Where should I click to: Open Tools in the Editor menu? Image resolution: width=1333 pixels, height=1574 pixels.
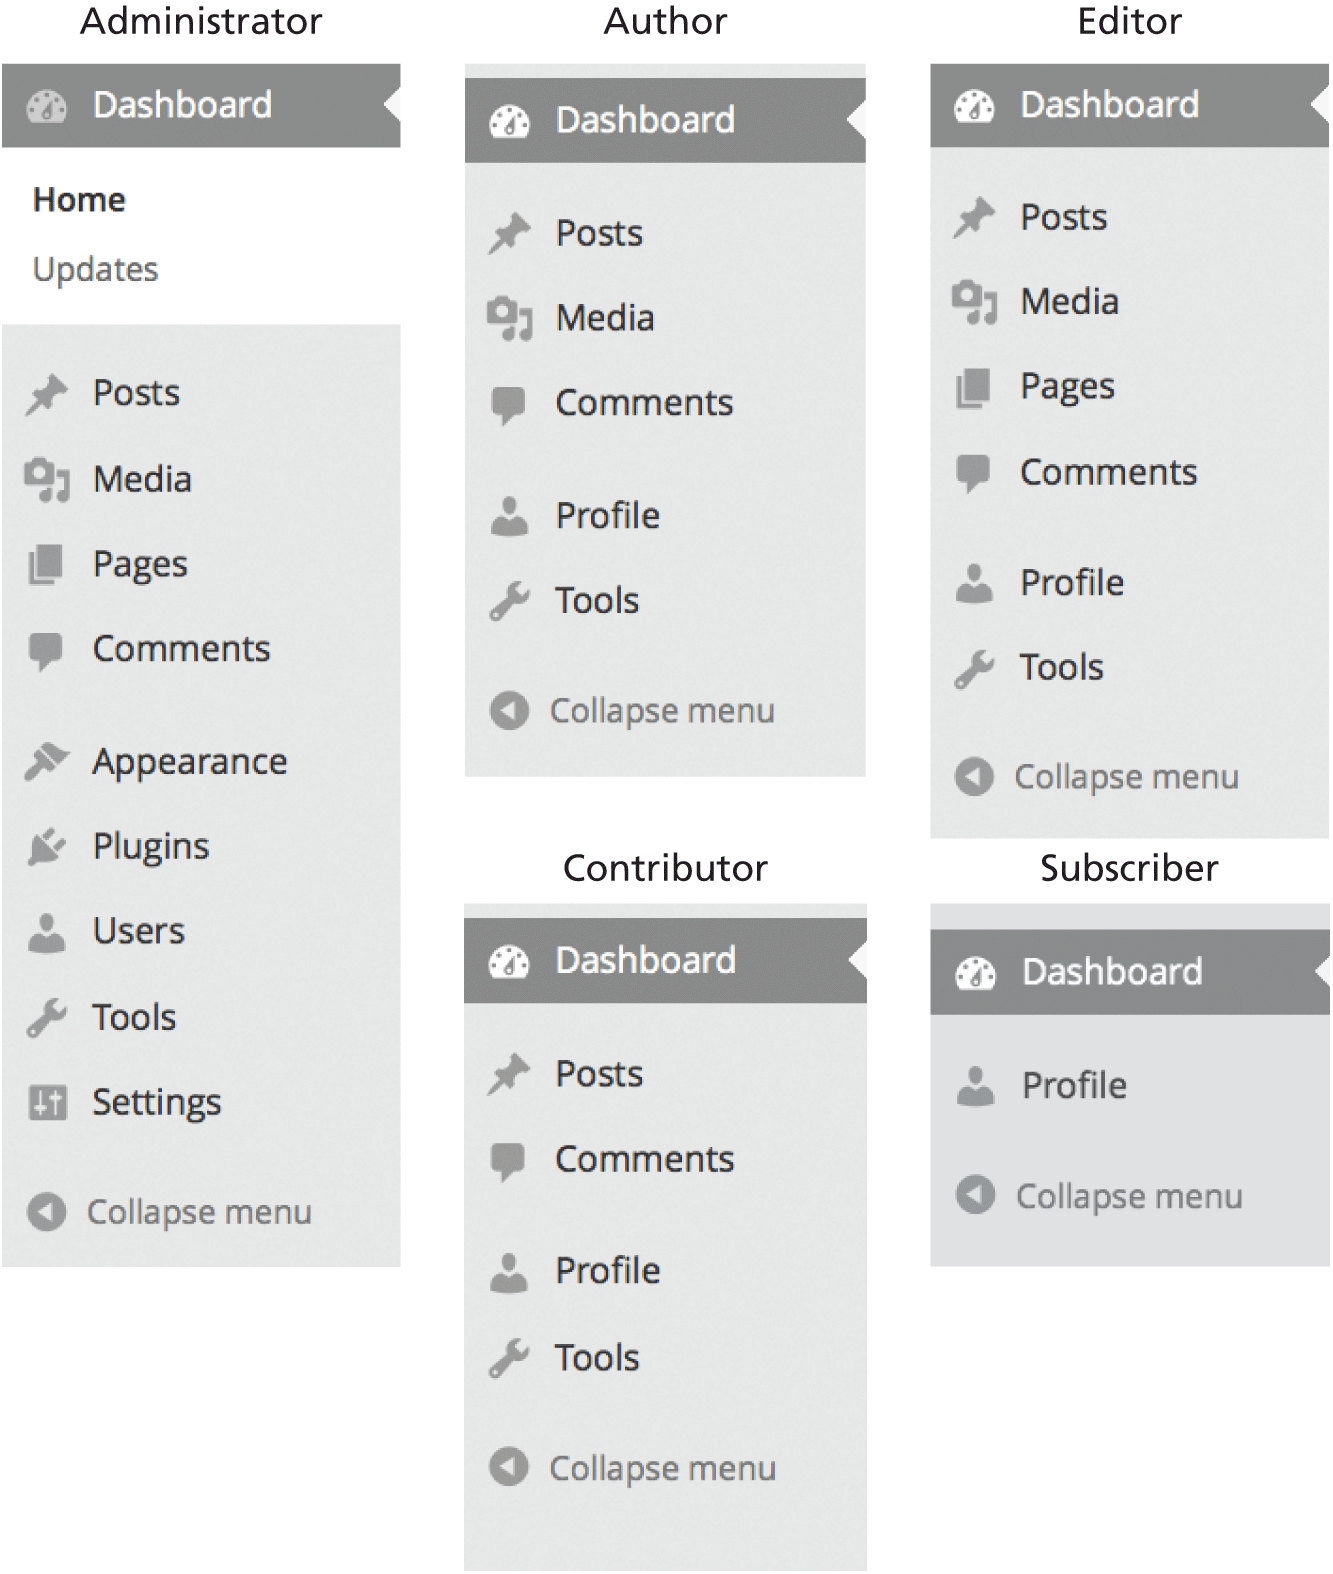tap(1061, 668)
